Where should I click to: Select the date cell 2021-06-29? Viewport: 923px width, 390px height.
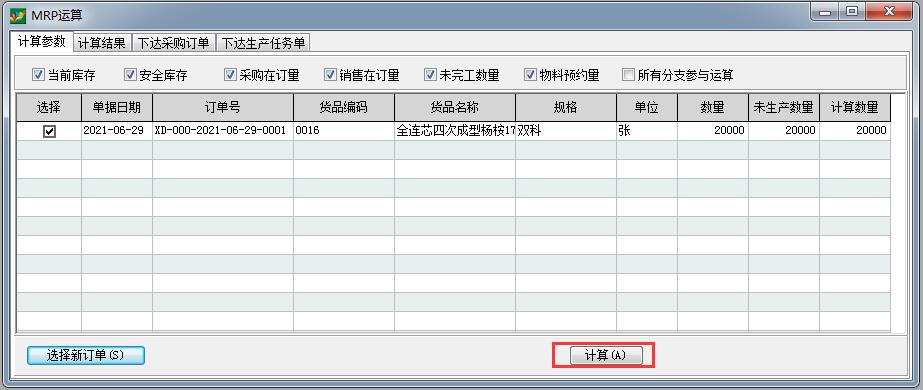[x=117, y=131]
